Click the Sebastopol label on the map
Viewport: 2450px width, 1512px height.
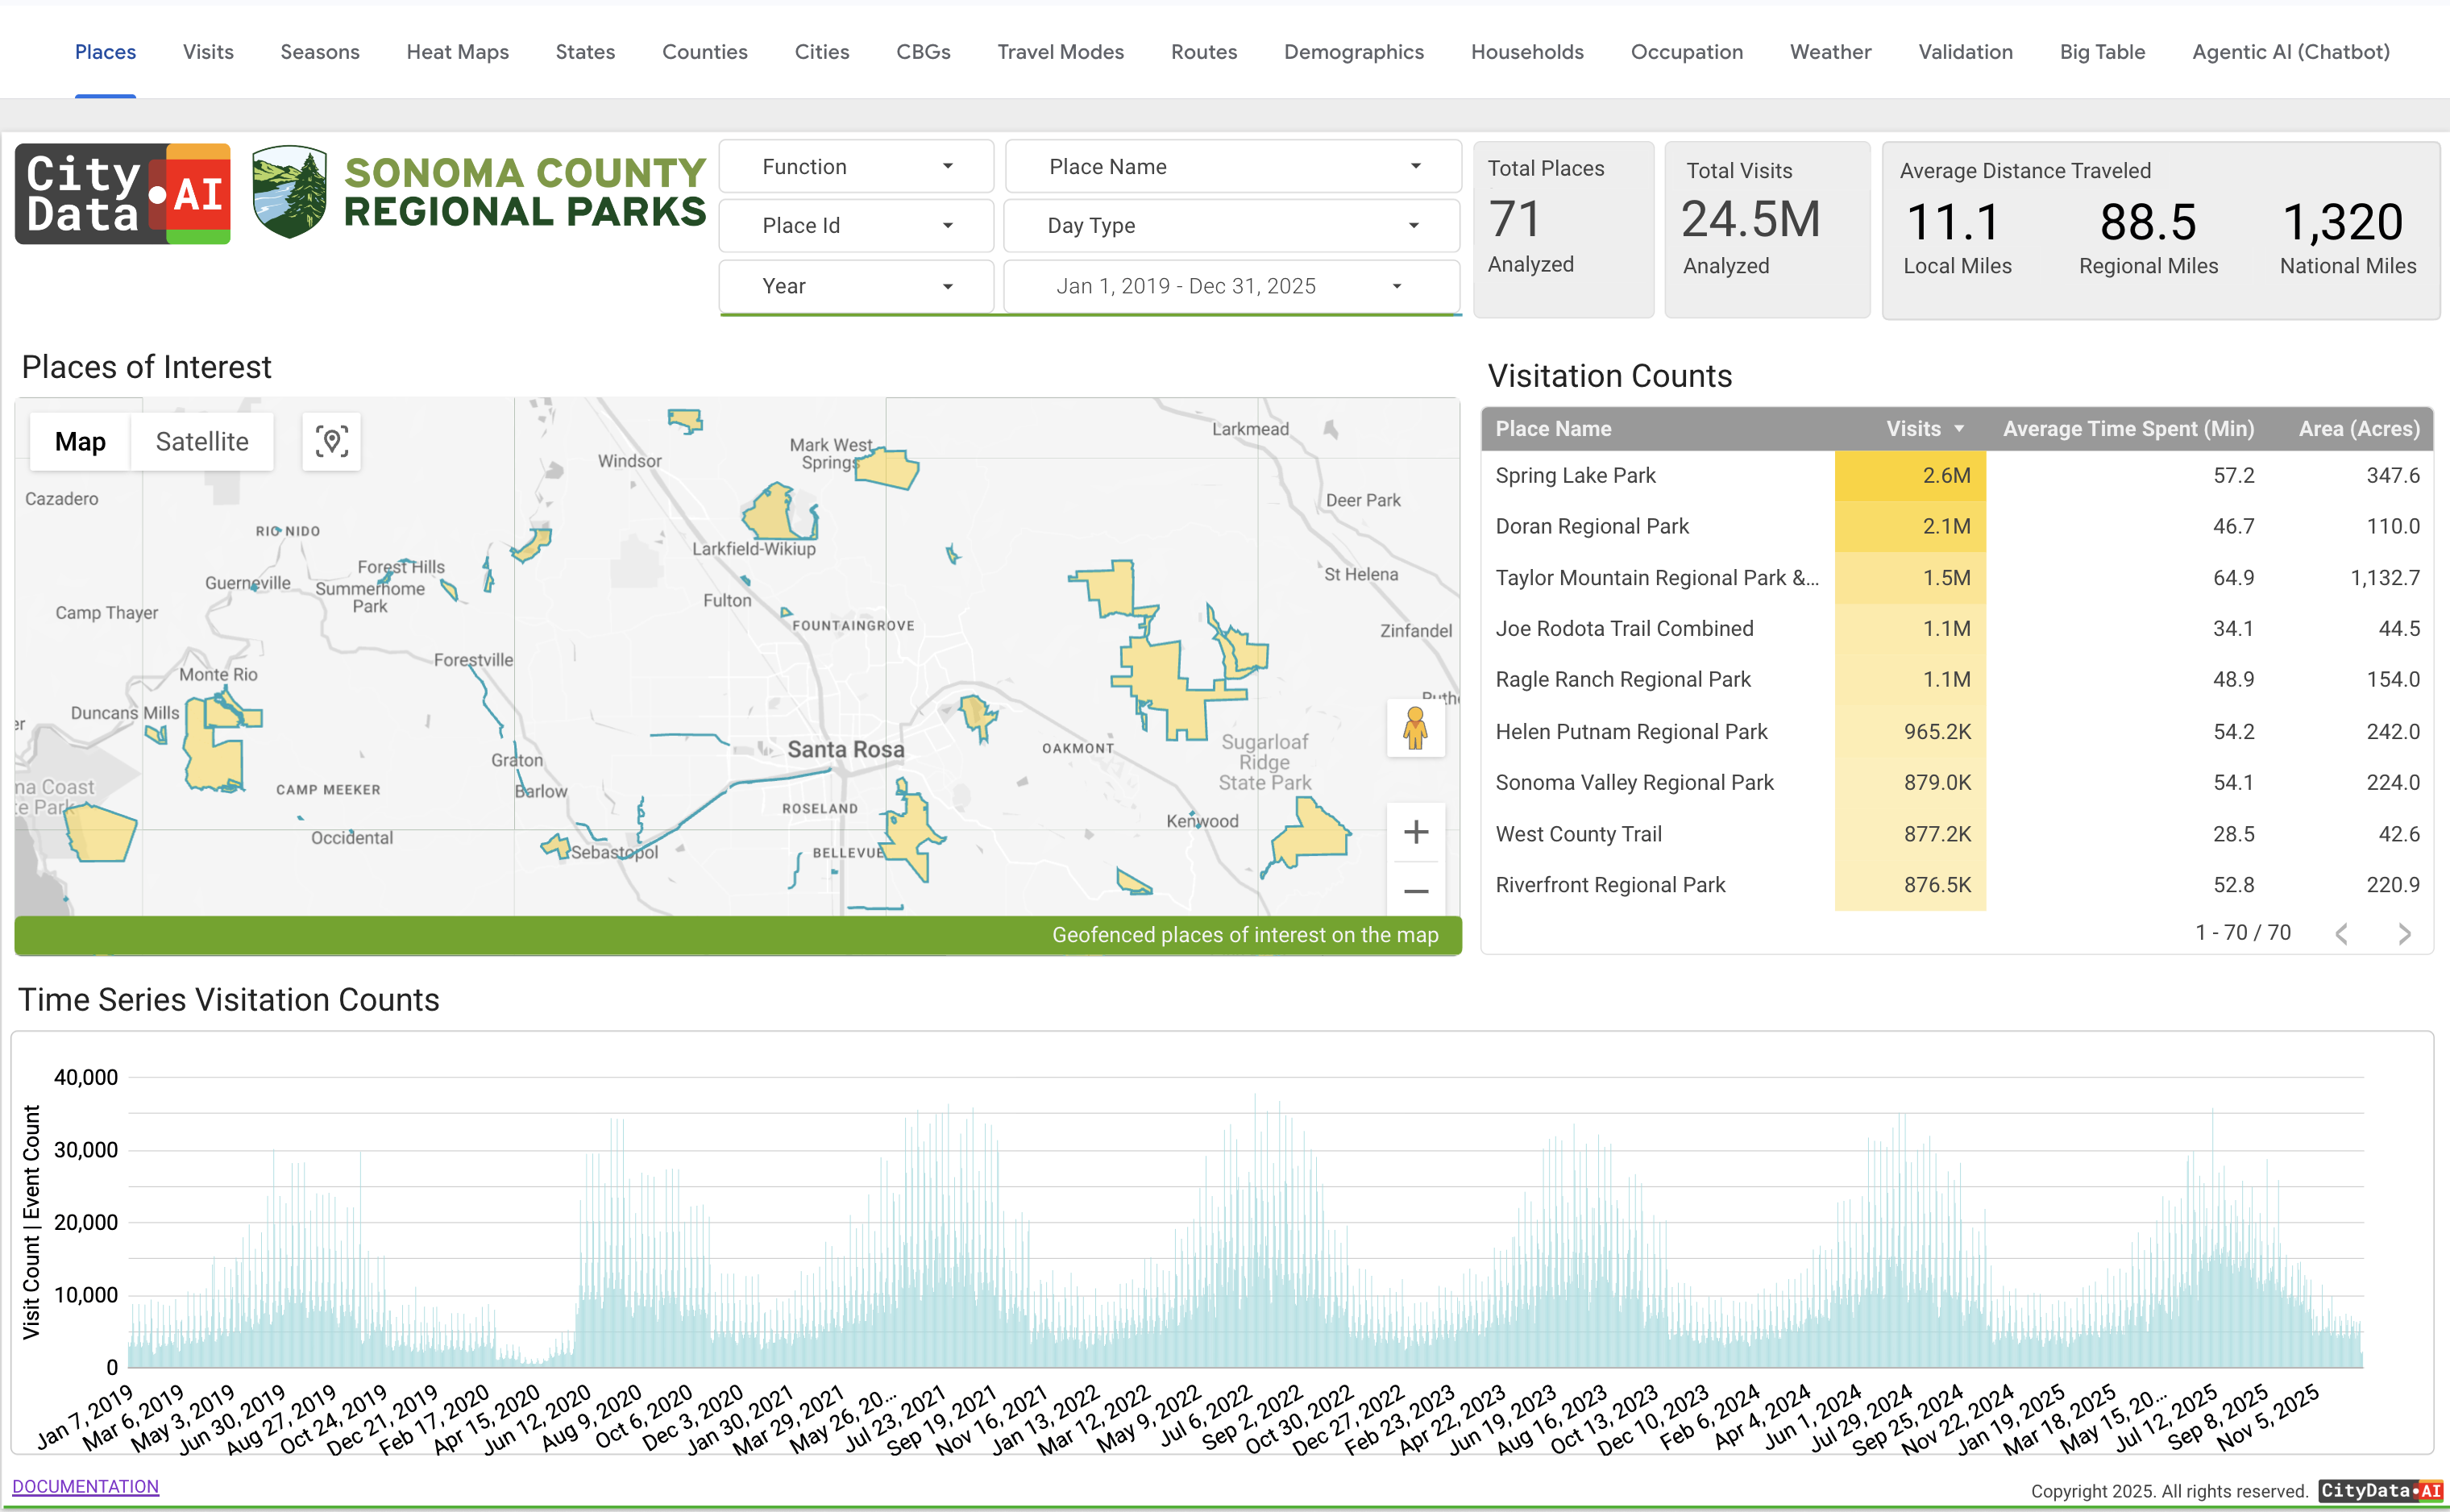(x=614, y=852)
